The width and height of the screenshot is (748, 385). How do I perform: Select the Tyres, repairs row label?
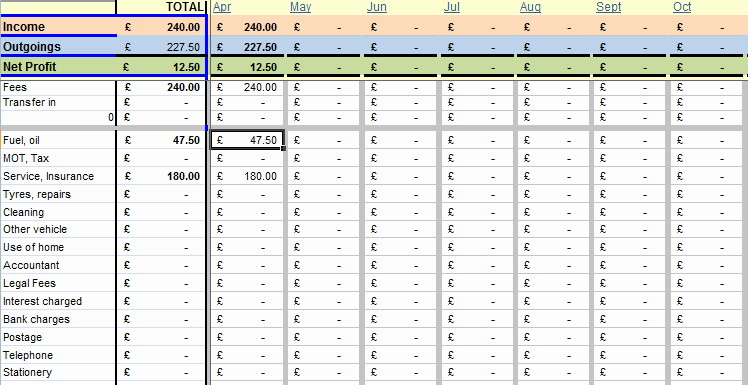click(x=58, y=194)
